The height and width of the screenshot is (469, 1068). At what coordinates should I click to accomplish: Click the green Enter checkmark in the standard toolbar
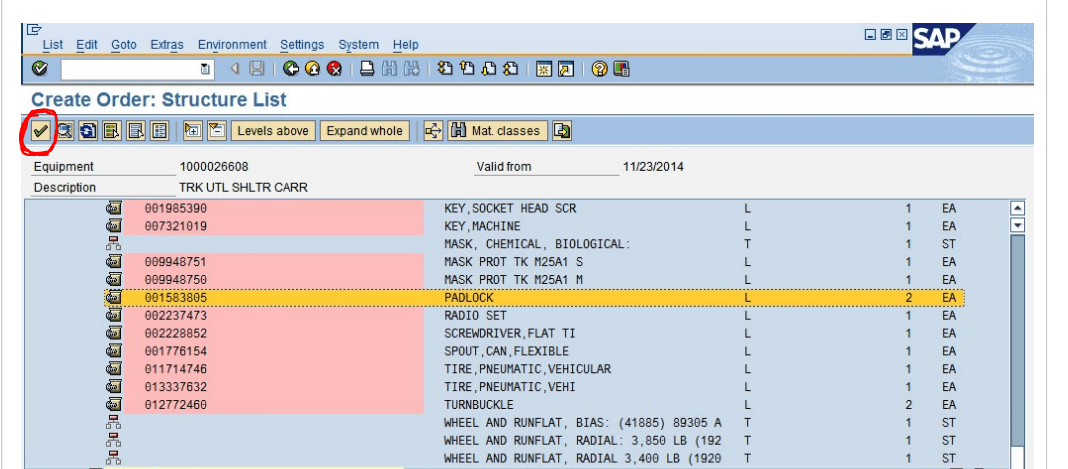point(40,69)
